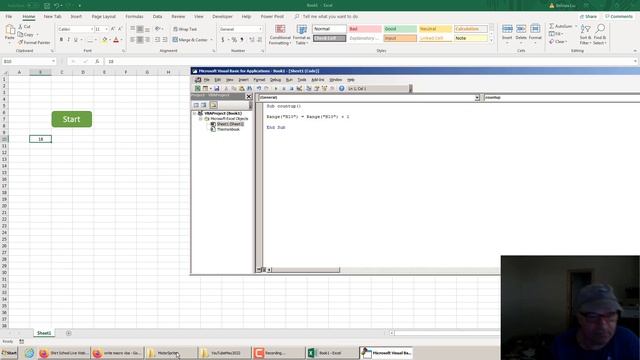Click the AutoSum sigma icon
Image resolution: width=640 pixels, height=360 pixels.
tap(551, 26)
